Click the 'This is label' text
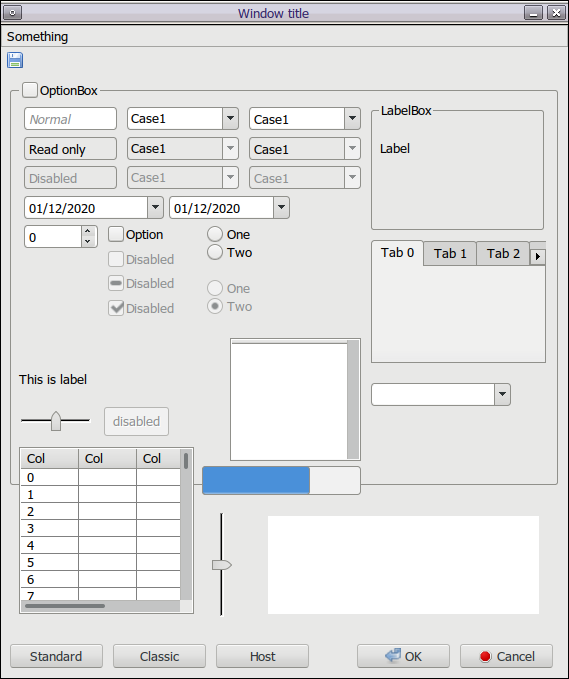This screenshot has width=569, height=679. [x=53, y=379]
